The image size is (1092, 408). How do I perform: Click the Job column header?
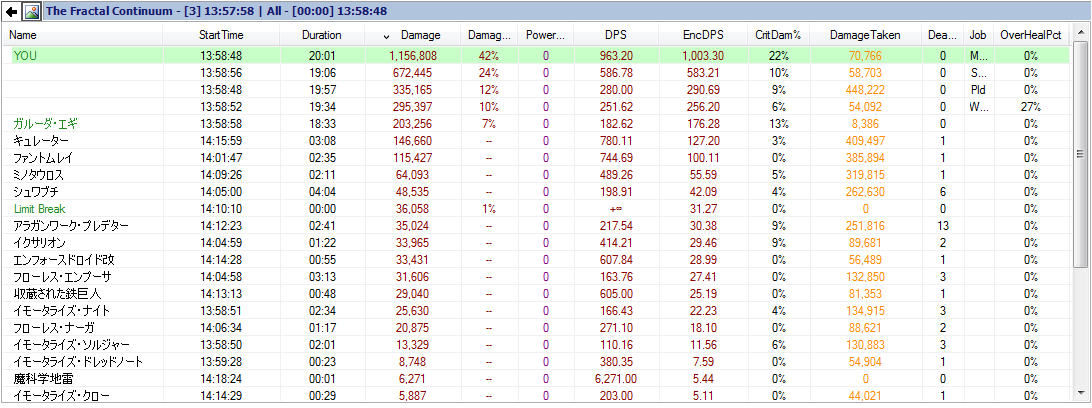pos(978,35)
